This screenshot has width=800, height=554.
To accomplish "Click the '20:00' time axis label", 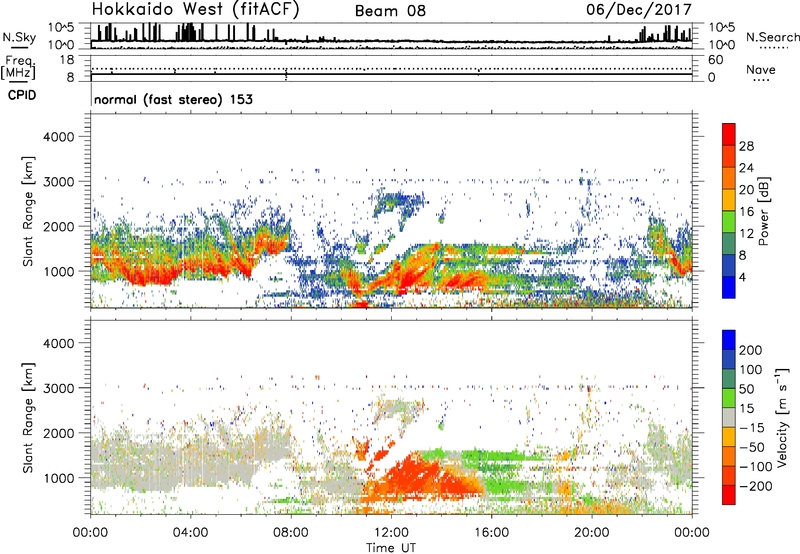I will tap(591, 532).
